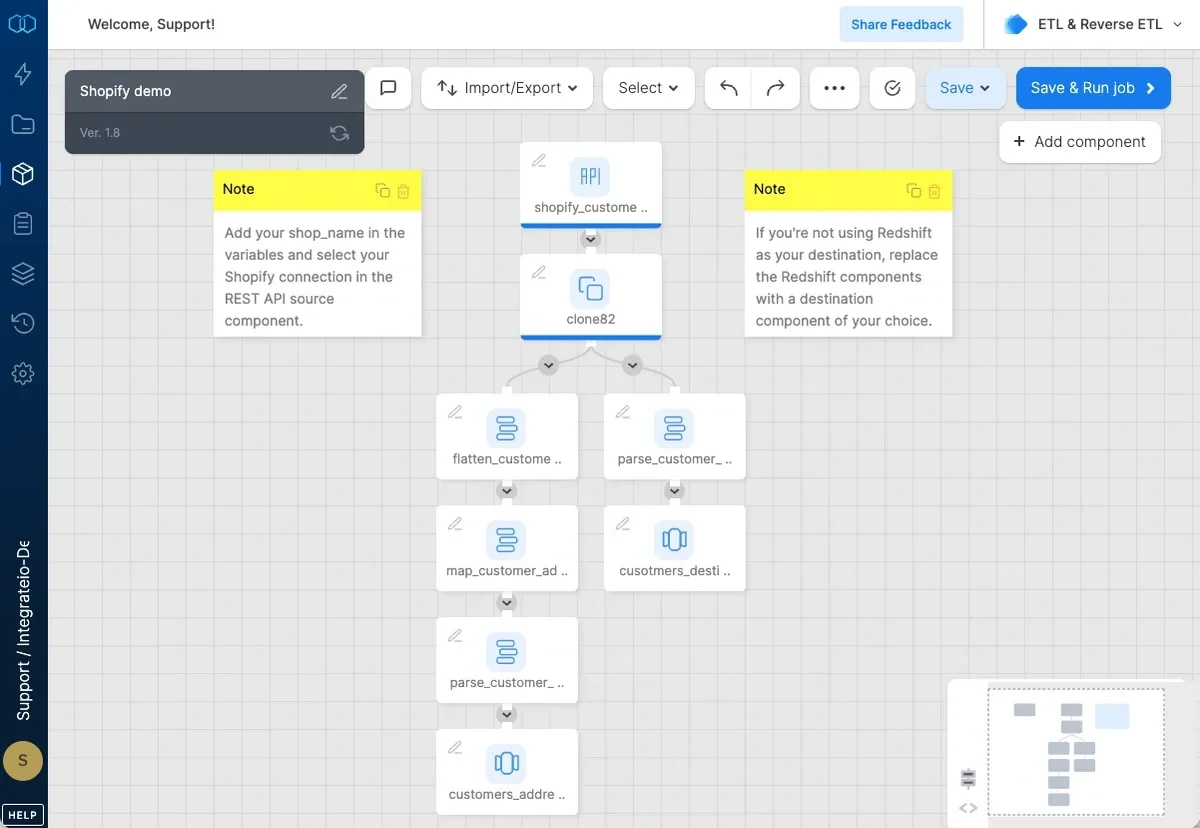Screen dimensions: 1200x828
Task: Toggle the code view with the <> icon near minimap
Action: click(967, 807)
